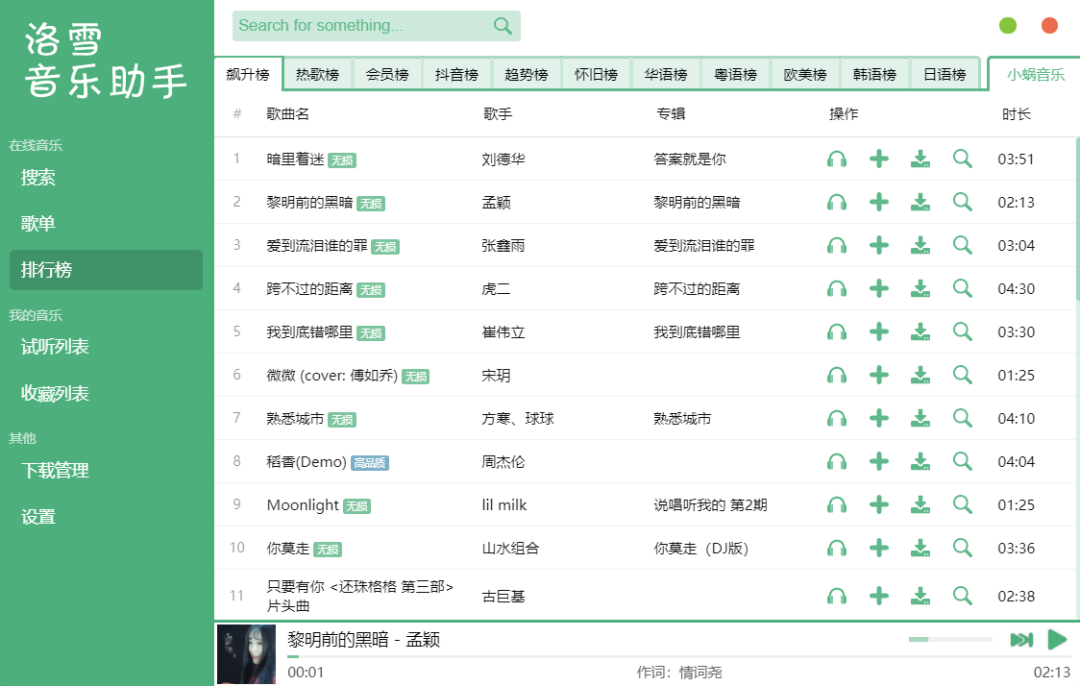
Task: Click the magnifier icon for 爱到流泪谁的罪
Action: click(962, 246)
